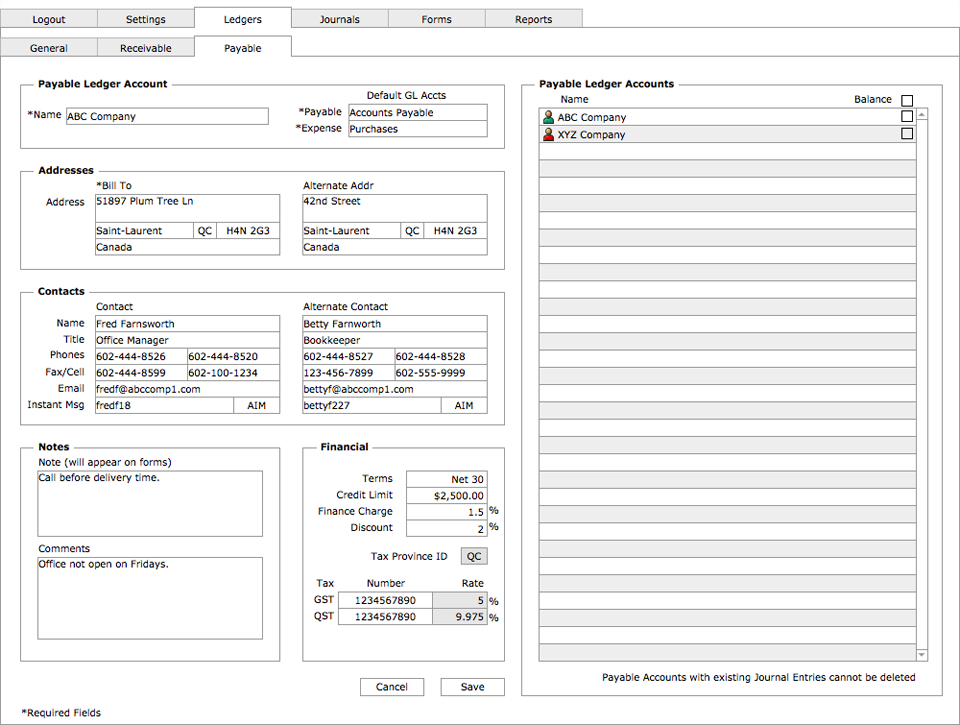Open the Reports tab
The width and height of the screenshot is (960, 725).
pos(533,19)
